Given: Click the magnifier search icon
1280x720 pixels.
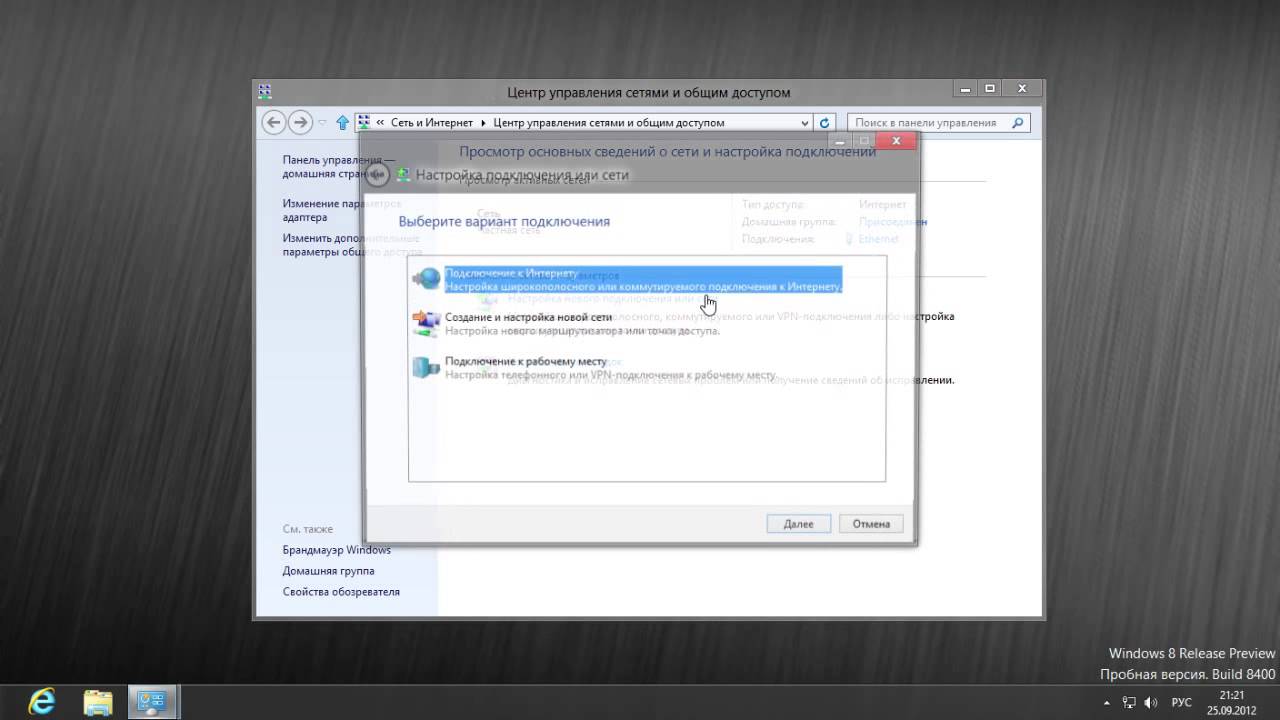Looking at the screenshot, I should click(1018, 123).
